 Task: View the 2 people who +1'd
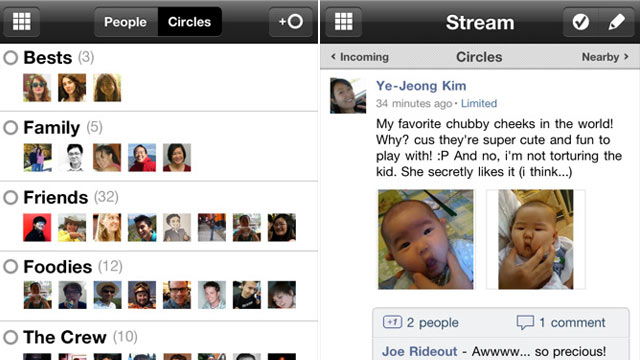coord(433,322)
